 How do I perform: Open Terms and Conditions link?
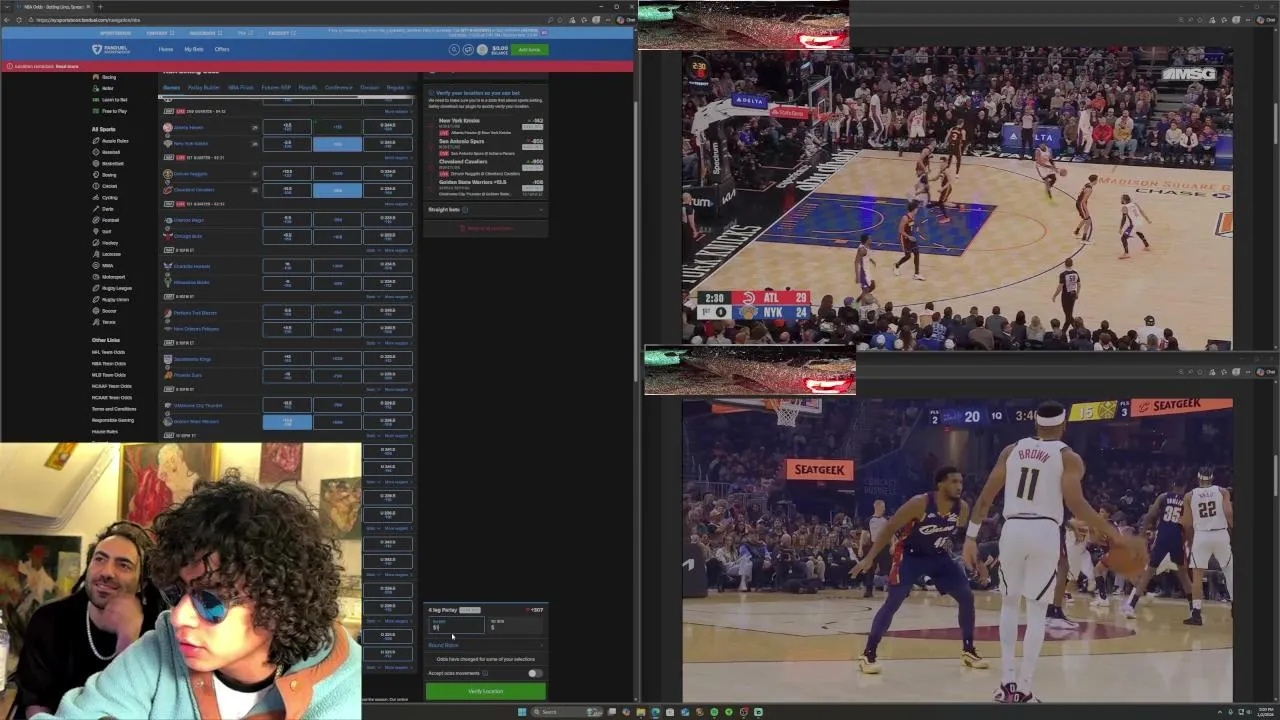114,409
